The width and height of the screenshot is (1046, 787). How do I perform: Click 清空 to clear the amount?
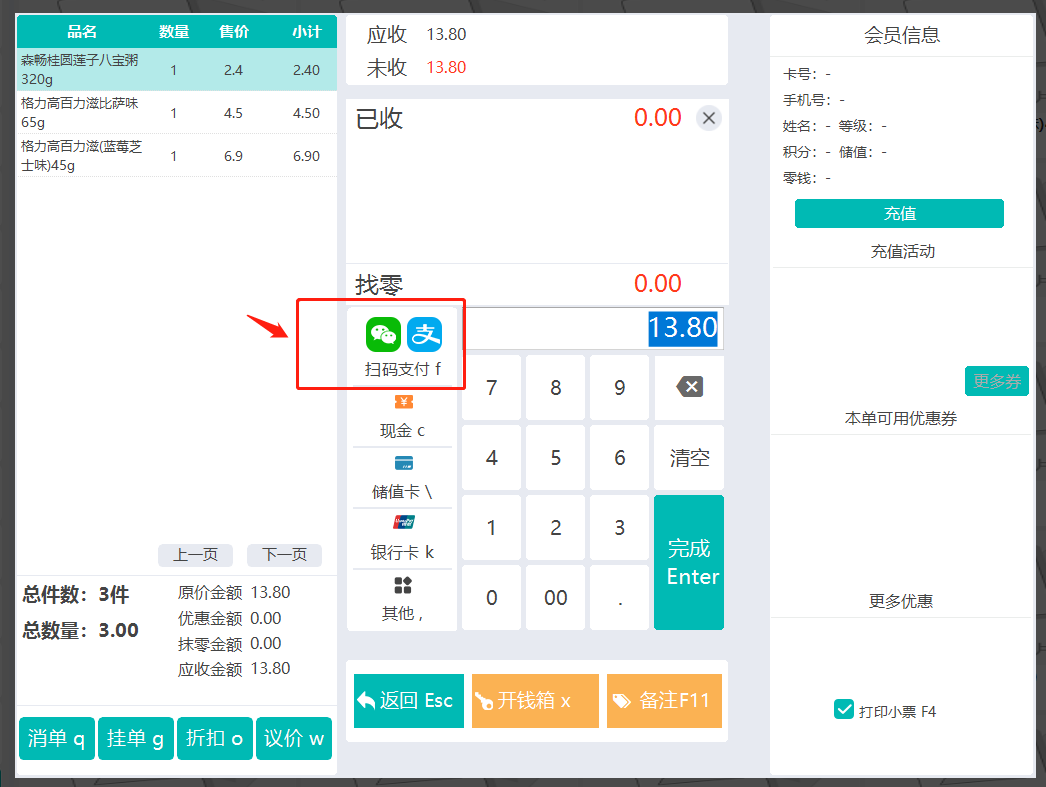point(689,458)
